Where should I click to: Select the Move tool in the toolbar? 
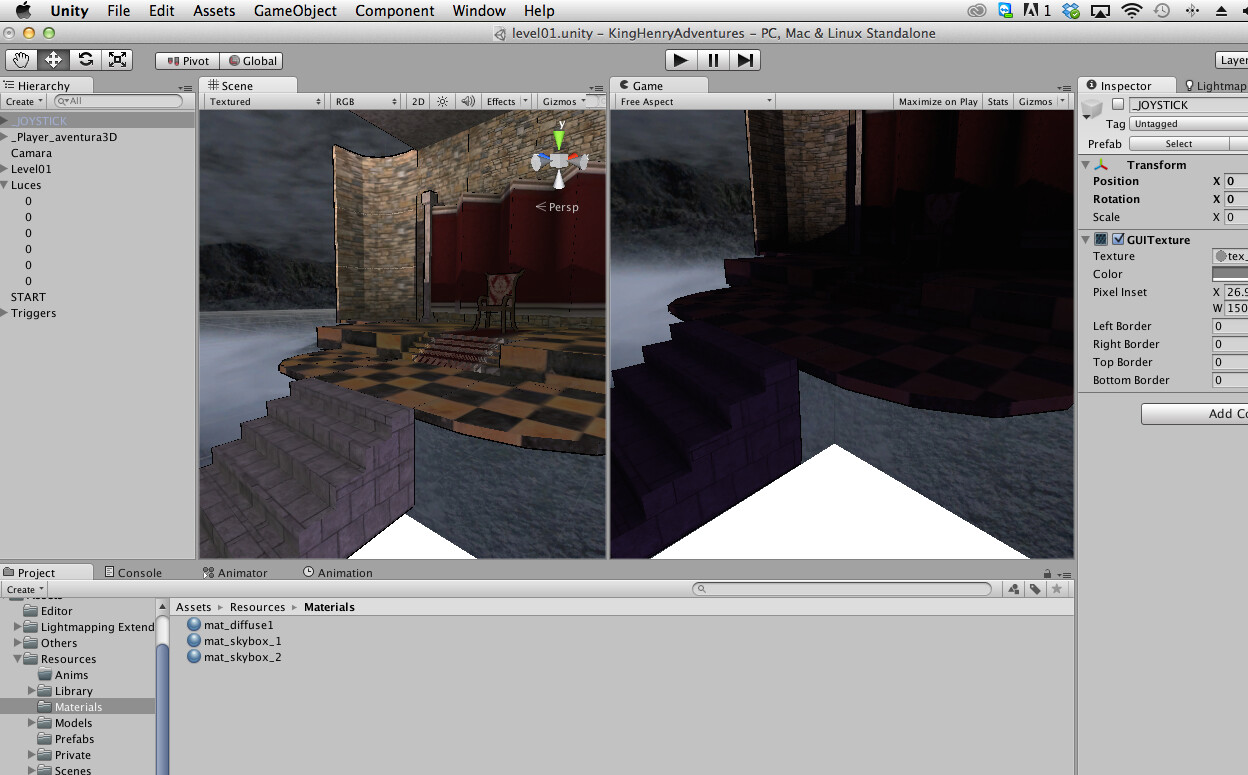point(52,60)
